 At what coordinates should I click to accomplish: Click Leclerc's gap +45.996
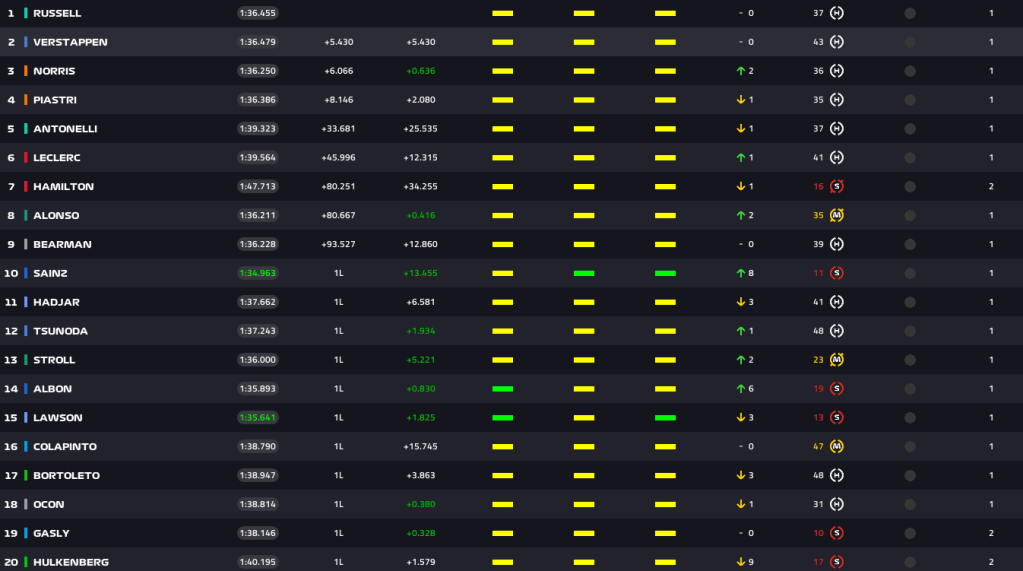(339, 157)
